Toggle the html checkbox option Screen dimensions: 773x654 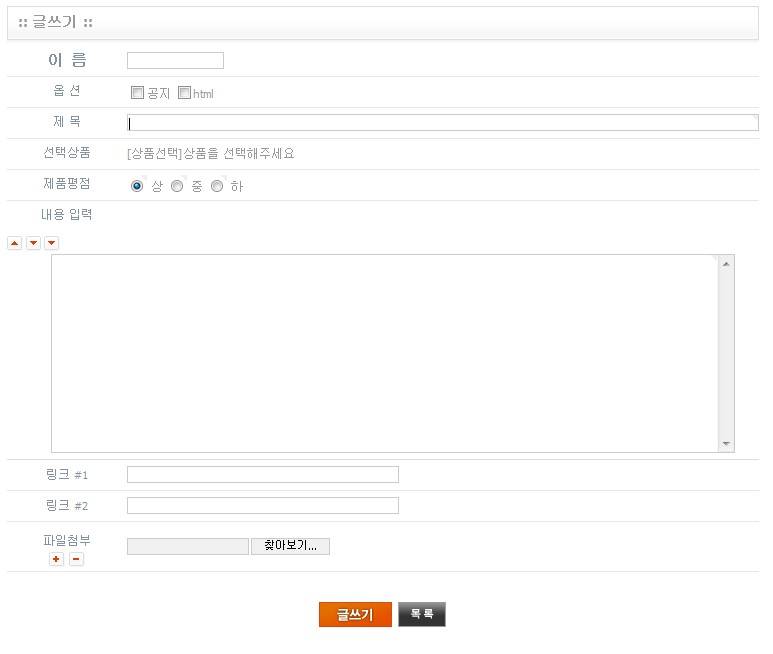pyautogui.click(x=184, y=93)
